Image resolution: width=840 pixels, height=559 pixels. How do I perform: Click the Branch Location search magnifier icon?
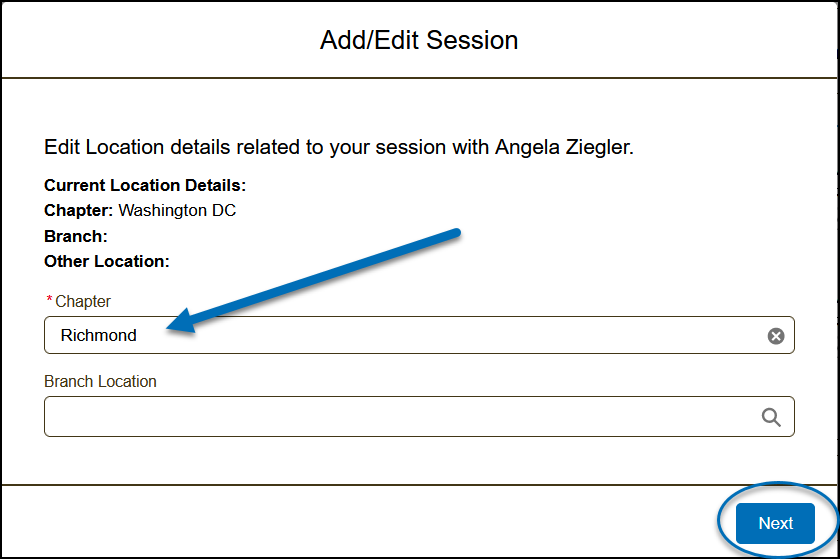(x=771, y=417)
